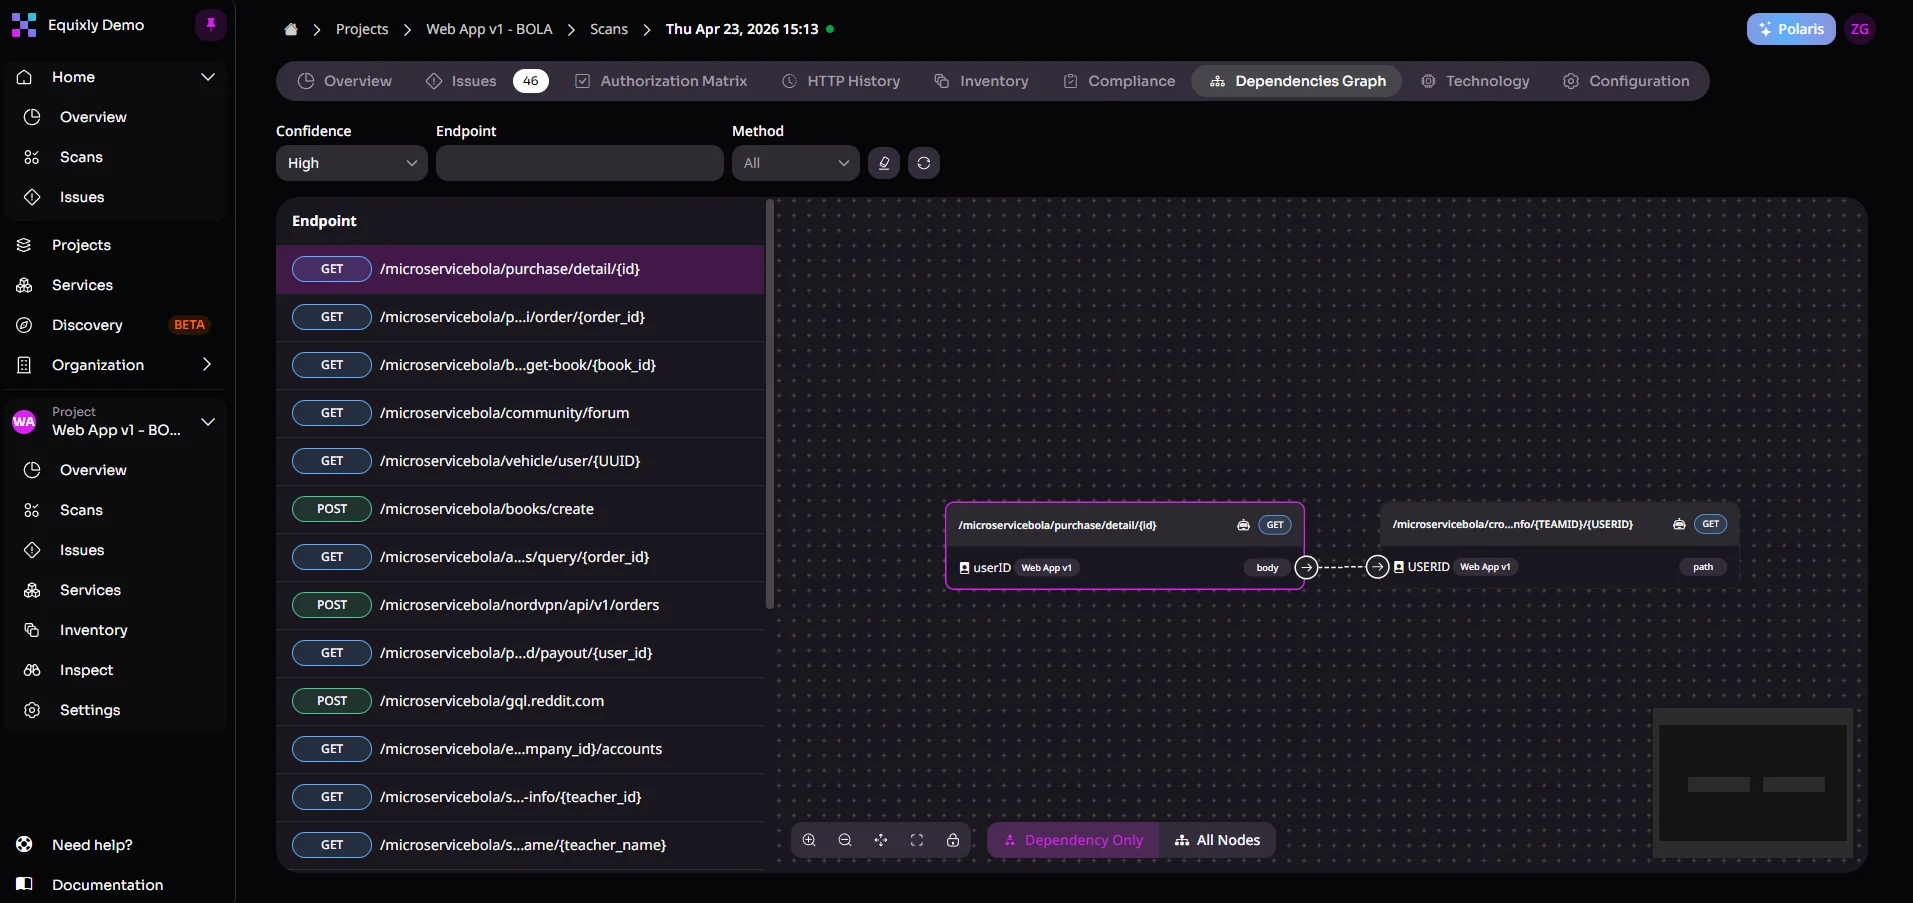Click Web App v1 - BOLA breadcrumb link
Screen dimensions: 1913x903
489,29
